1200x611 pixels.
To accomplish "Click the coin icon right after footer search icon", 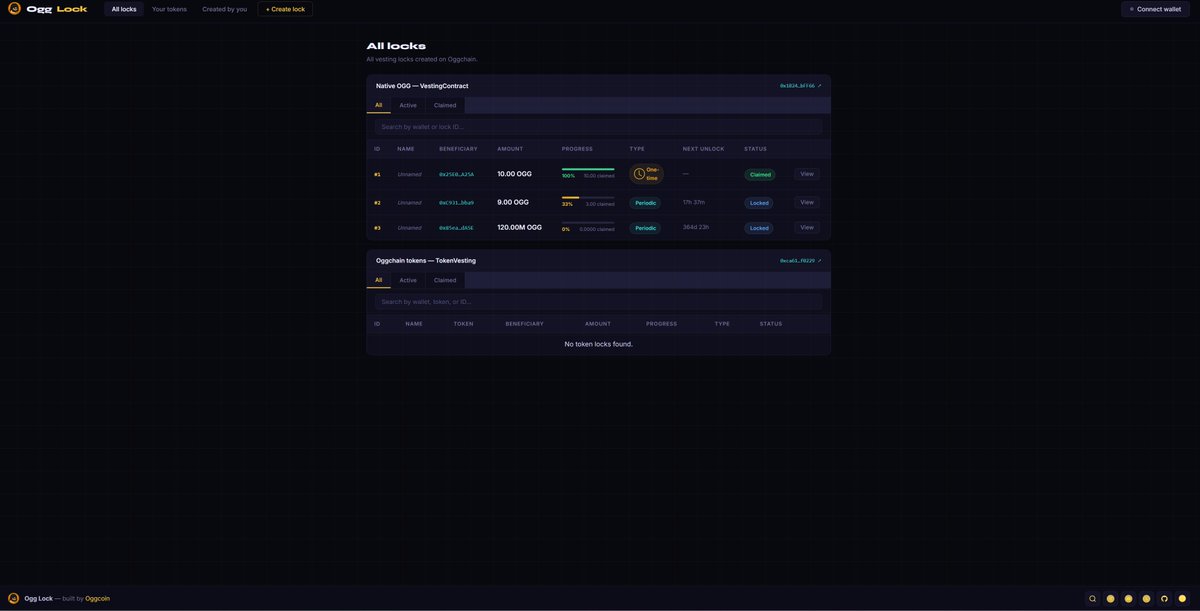I will [1110, 599].
